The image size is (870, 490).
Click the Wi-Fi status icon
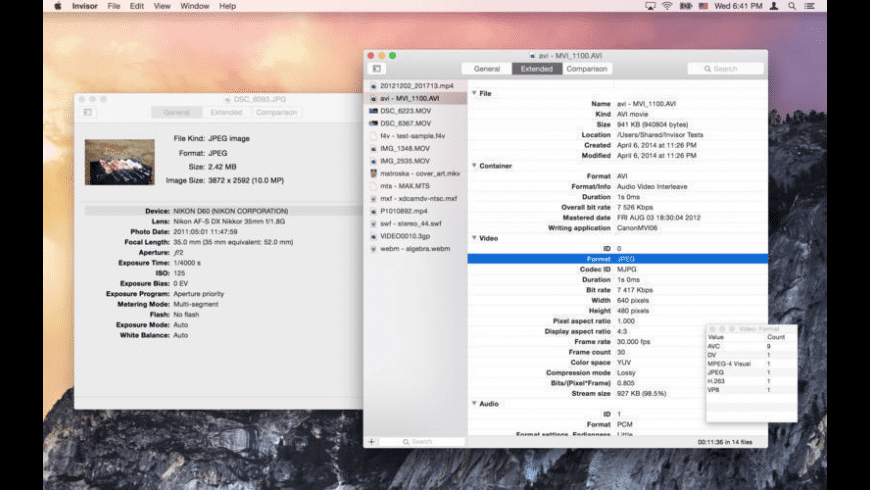tap(666, 6)
